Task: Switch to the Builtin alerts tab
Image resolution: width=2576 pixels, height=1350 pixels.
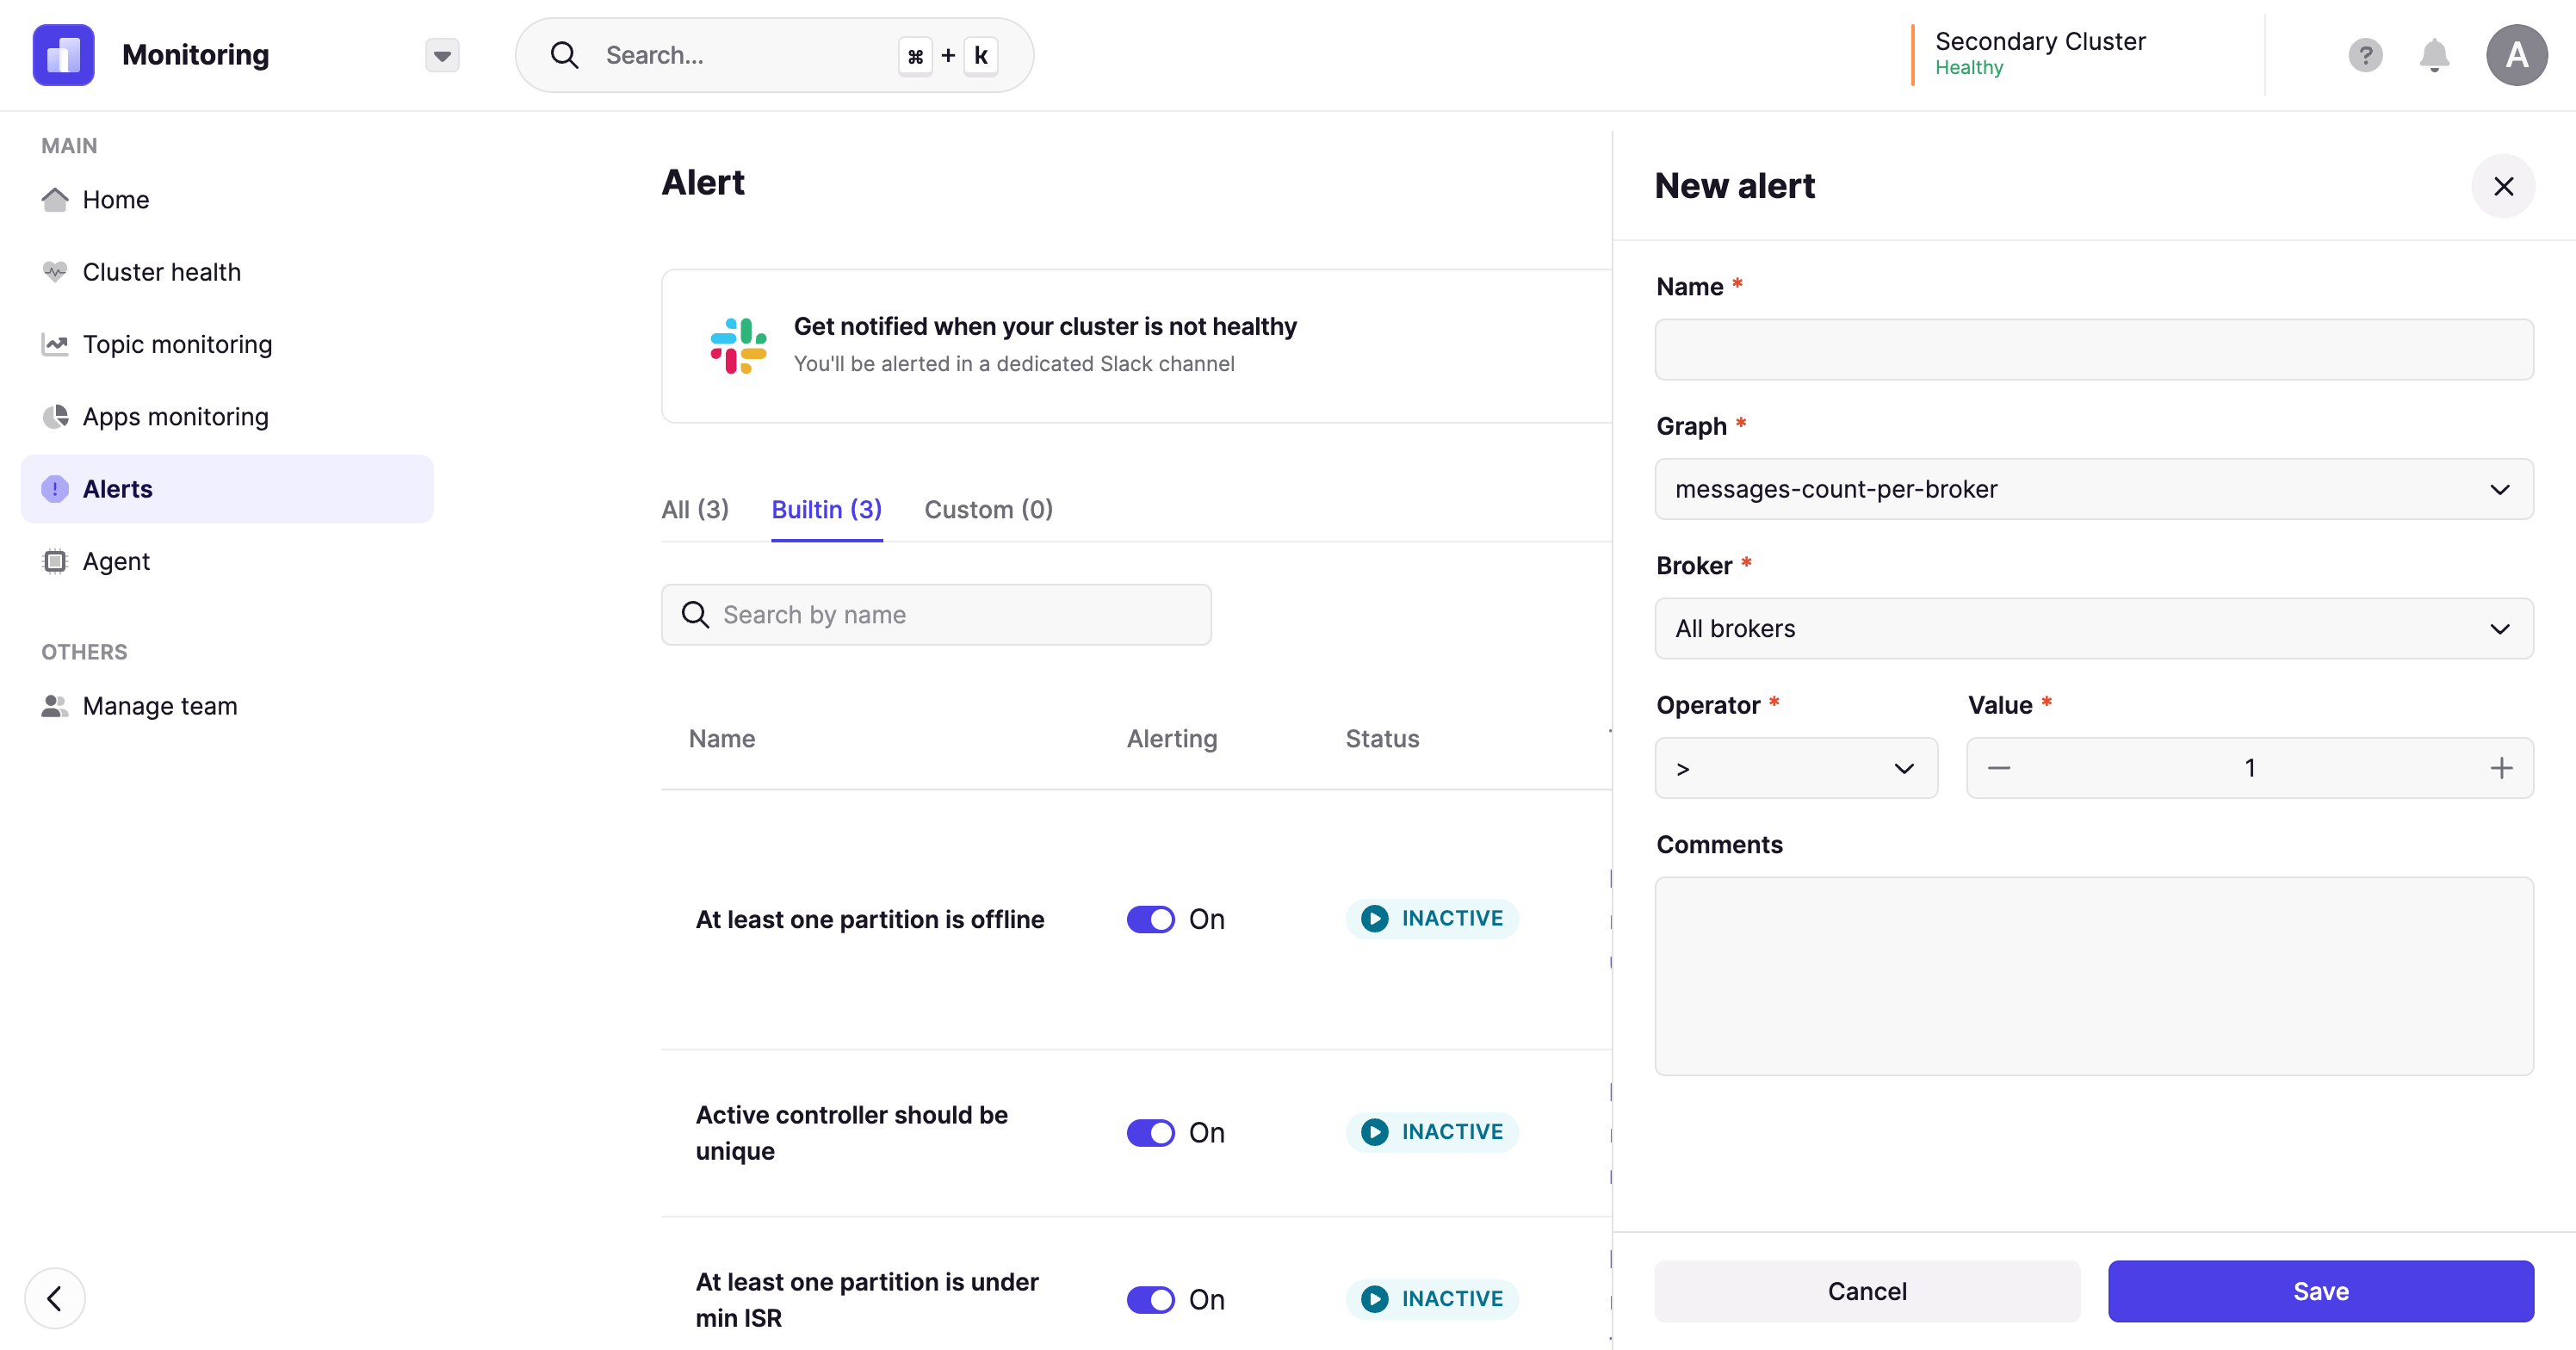Action: coord(827,508)
